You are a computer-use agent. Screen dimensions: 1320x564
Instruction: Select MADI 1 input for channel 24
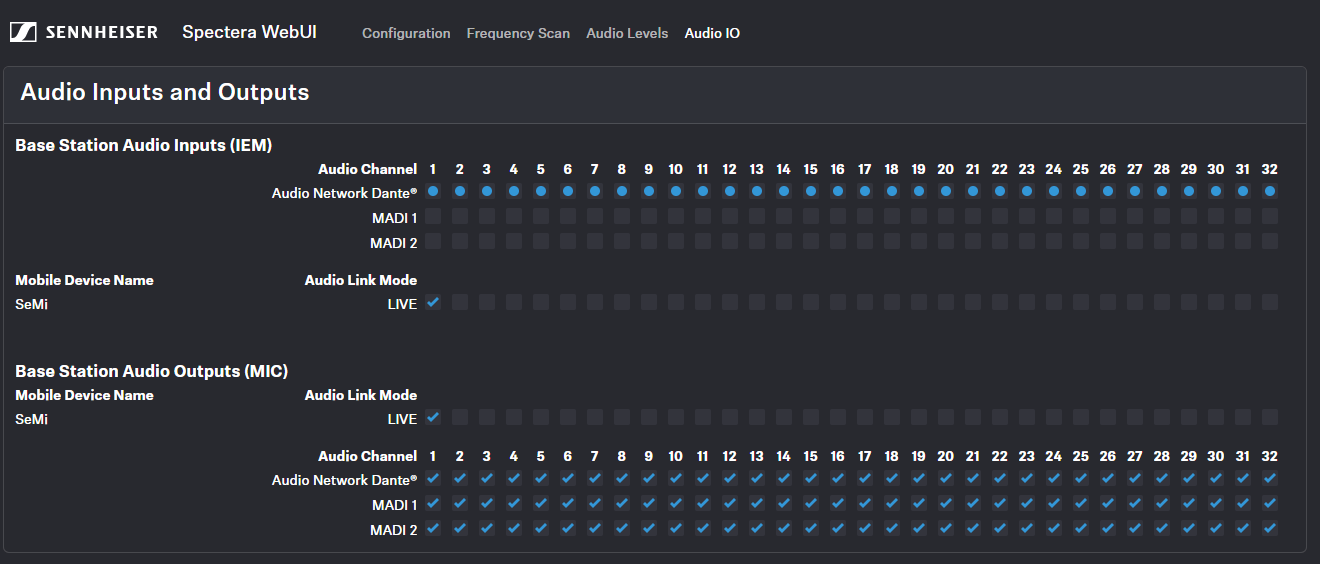(1054, 216)
